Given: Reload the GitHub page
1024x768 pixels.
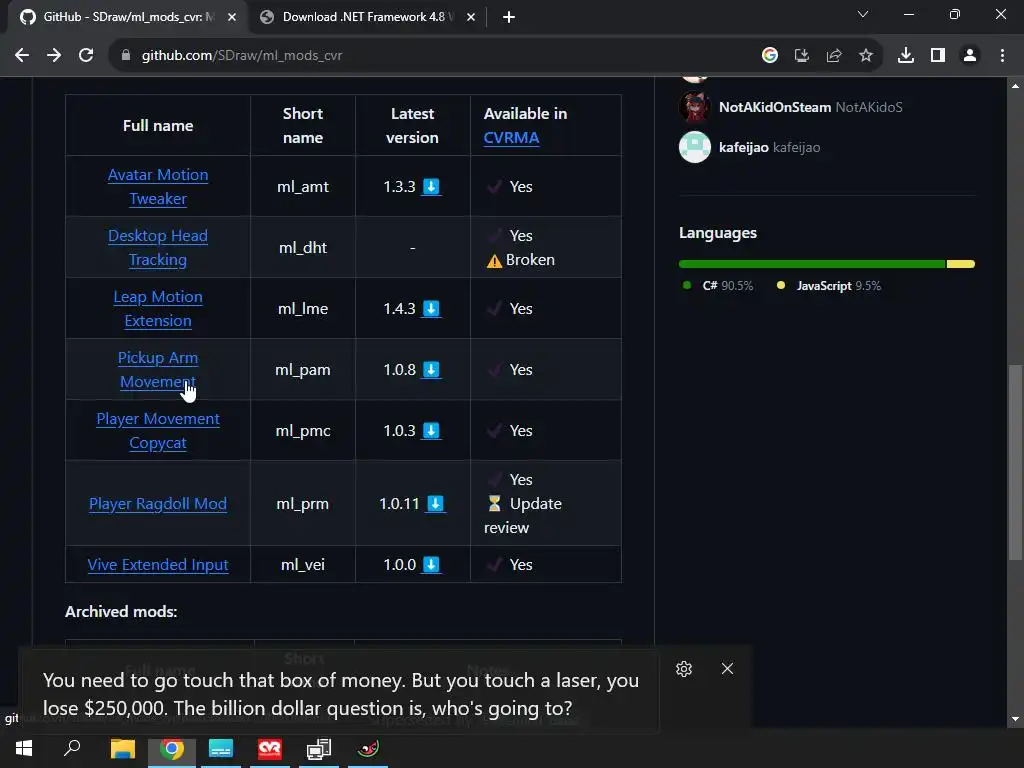Looking at the screenshot, I should [86, 56].
